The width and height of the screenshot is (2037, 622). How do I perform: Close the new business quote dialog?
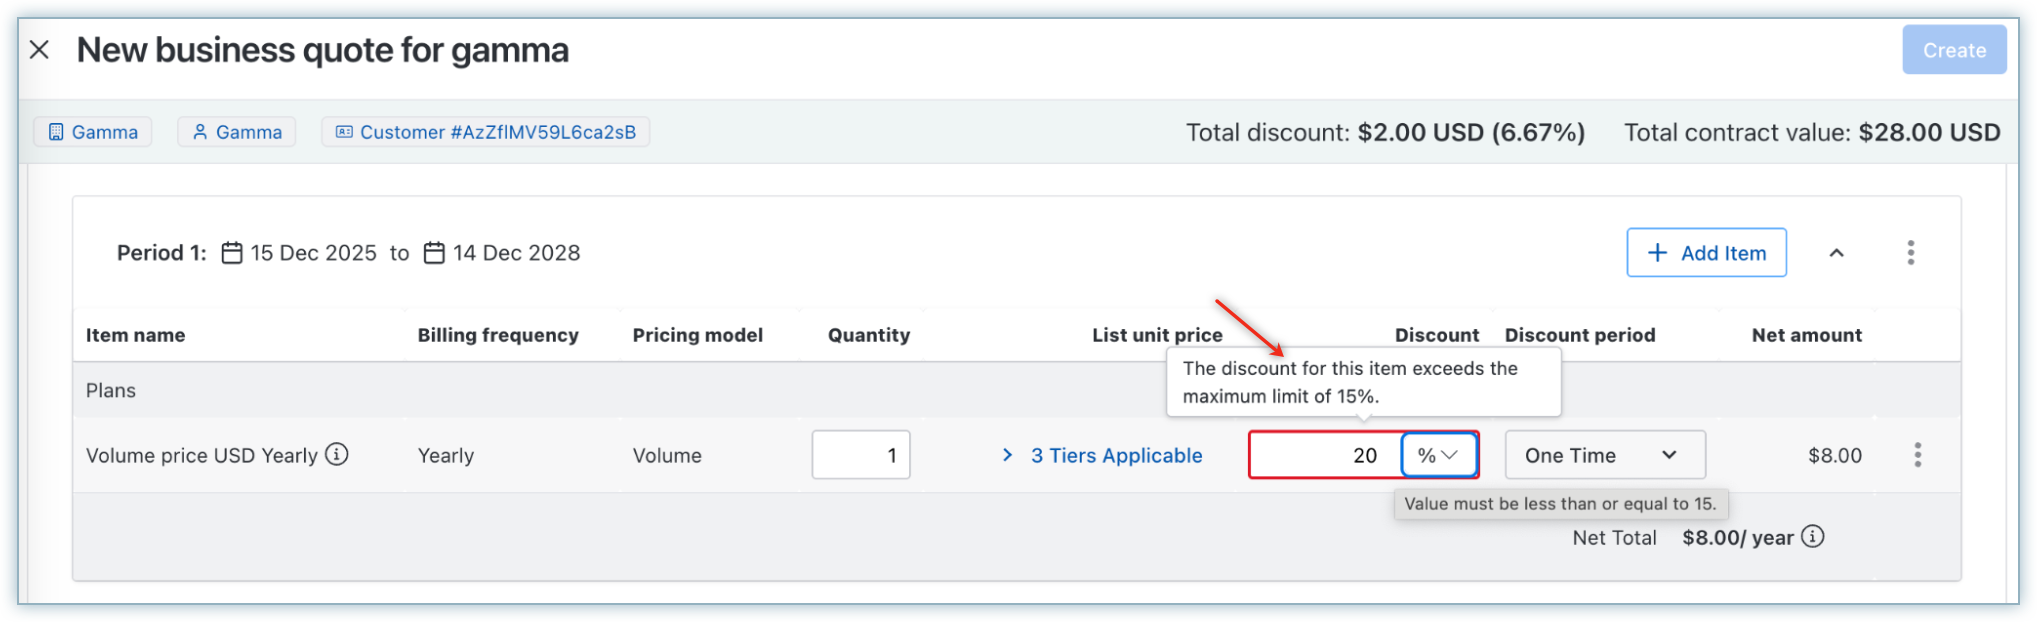tap(39, 50)
